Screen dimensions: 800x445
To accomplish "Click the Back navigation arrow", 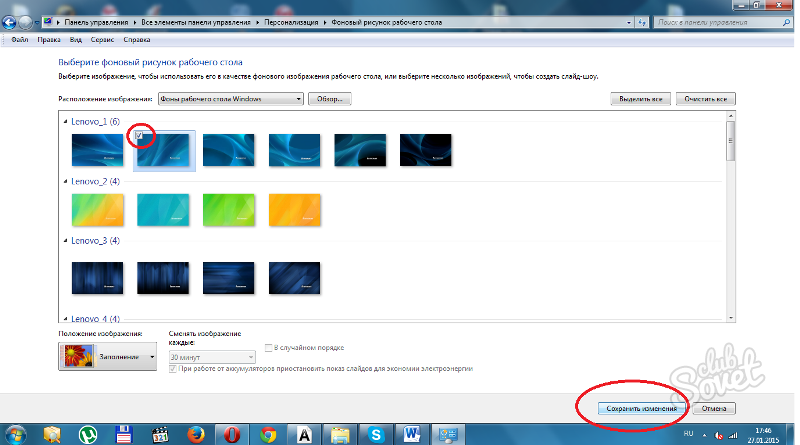I will pyautogui.click(x=10, y=20).
